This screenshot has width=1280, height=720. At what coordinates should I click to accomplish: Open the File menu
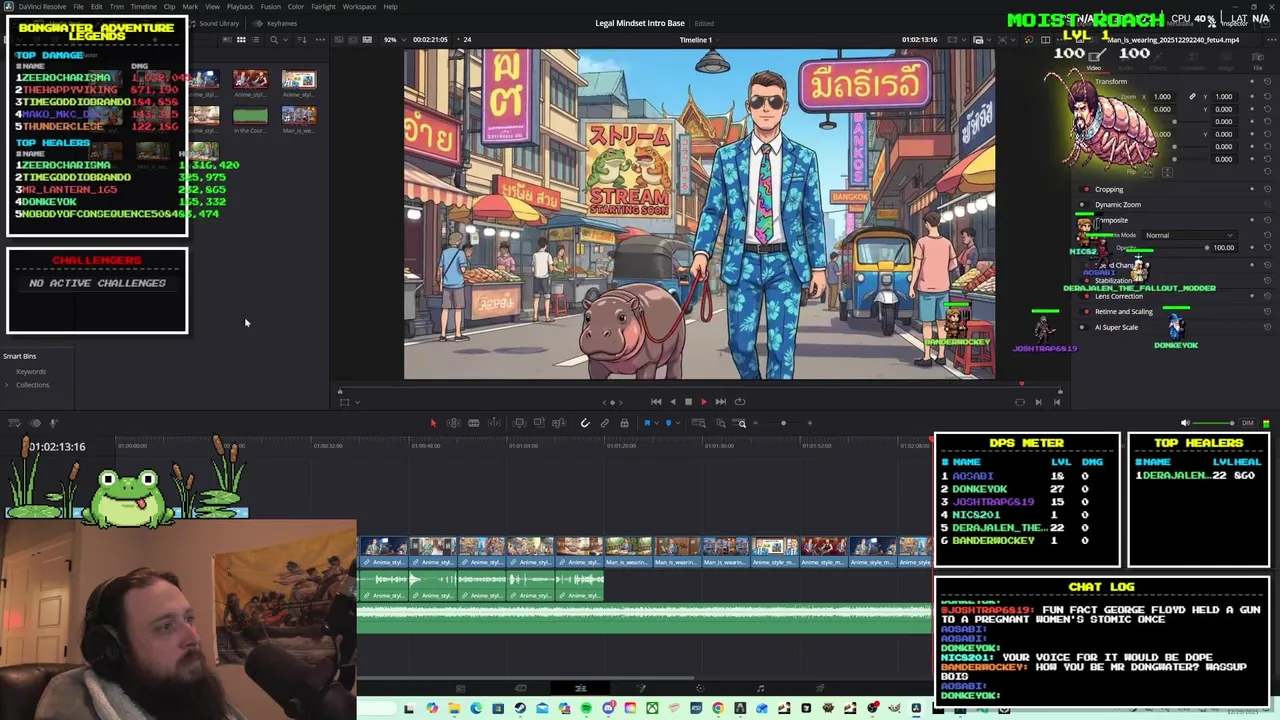(x=78, y=6)
